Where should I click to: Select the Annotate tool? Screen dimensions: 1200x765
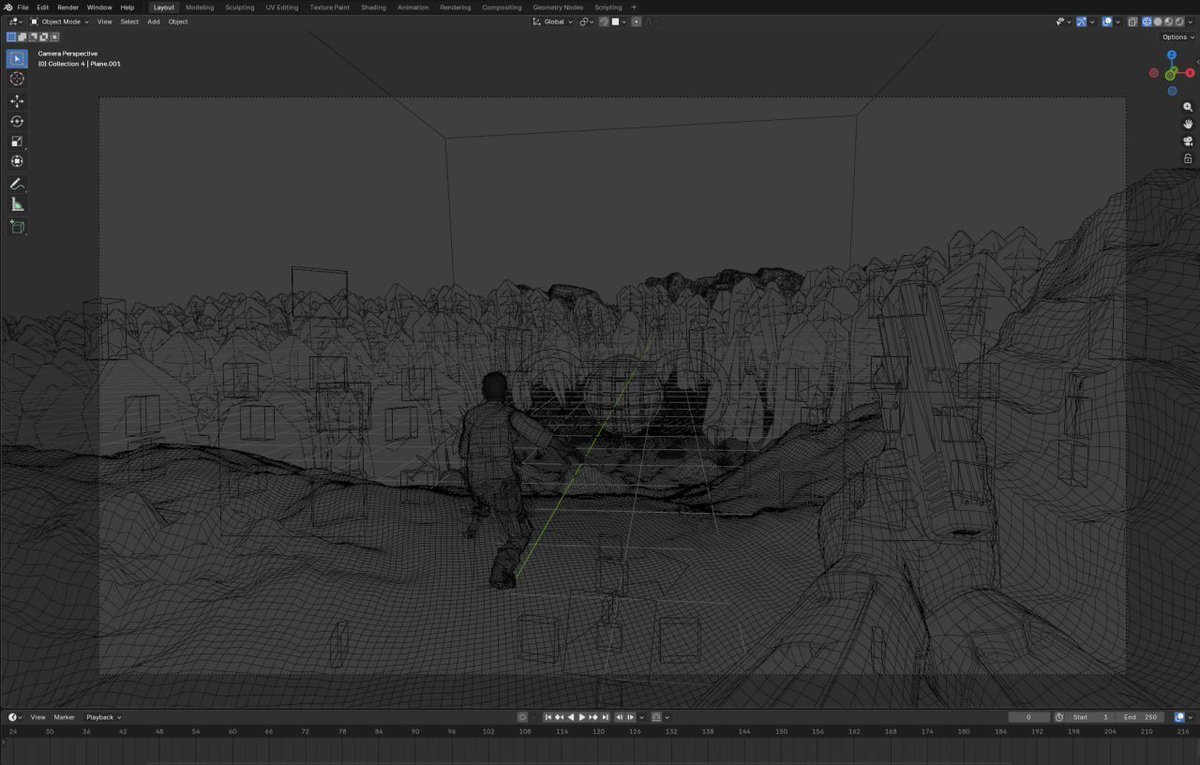click(17, 185)
